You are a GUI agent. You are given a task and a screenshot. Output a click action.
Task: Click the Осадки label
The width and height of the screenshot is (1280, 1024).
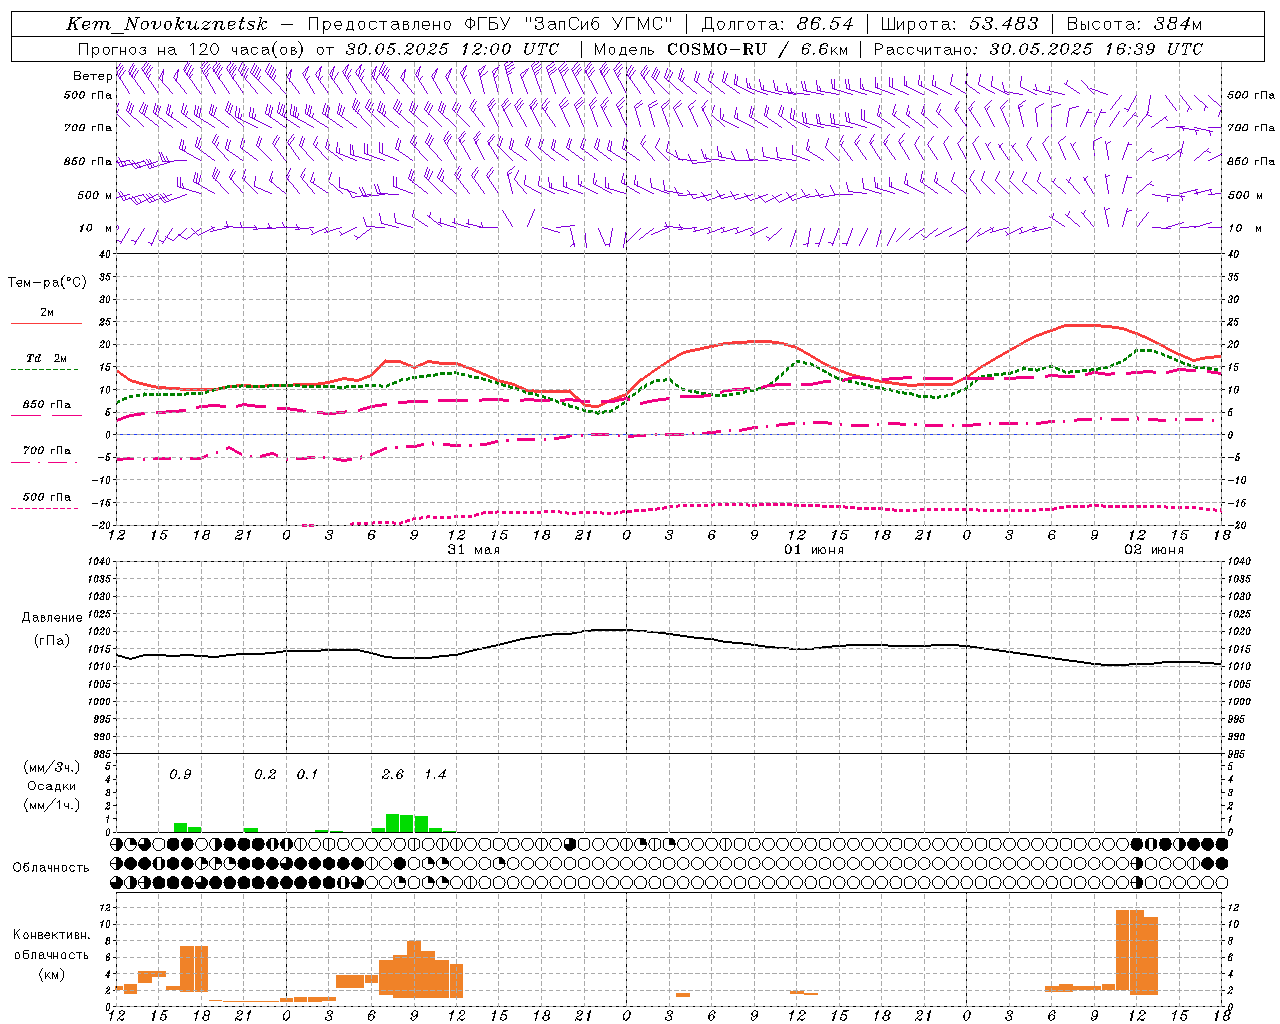(51, 786)
